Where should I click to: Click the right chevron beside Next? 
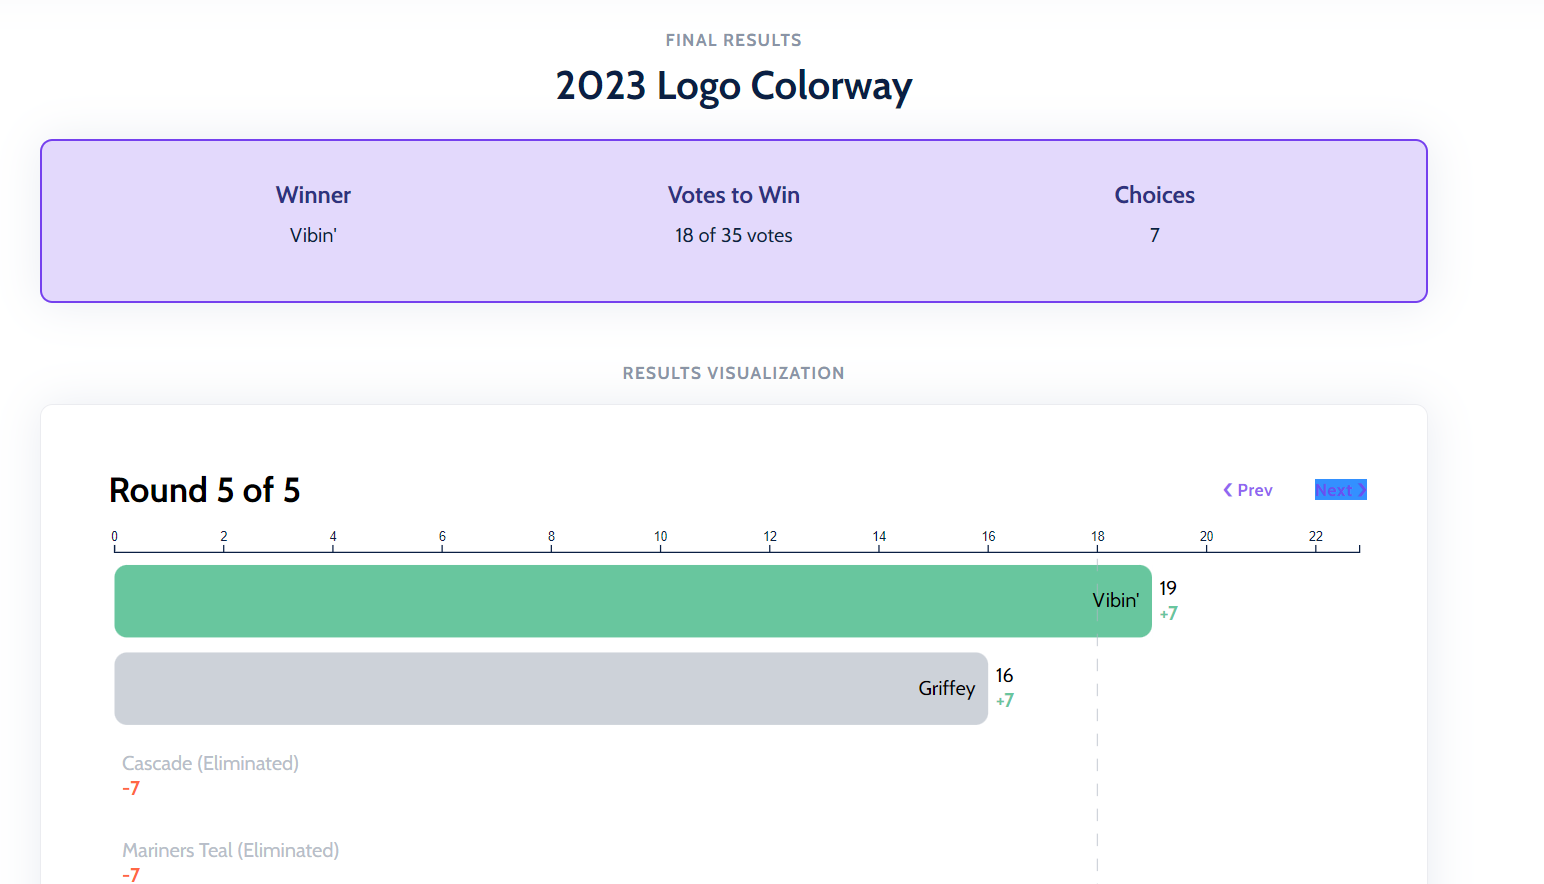pos(1361,490)
